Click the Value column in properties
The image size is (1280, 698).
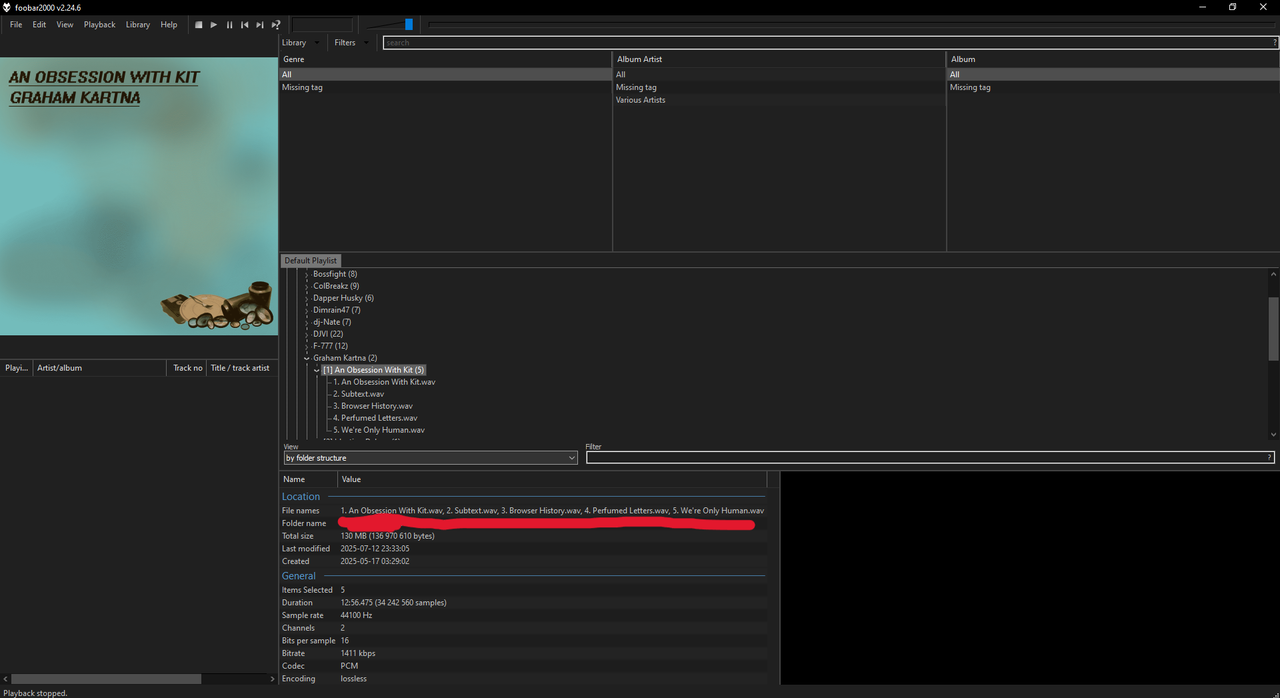552,480
